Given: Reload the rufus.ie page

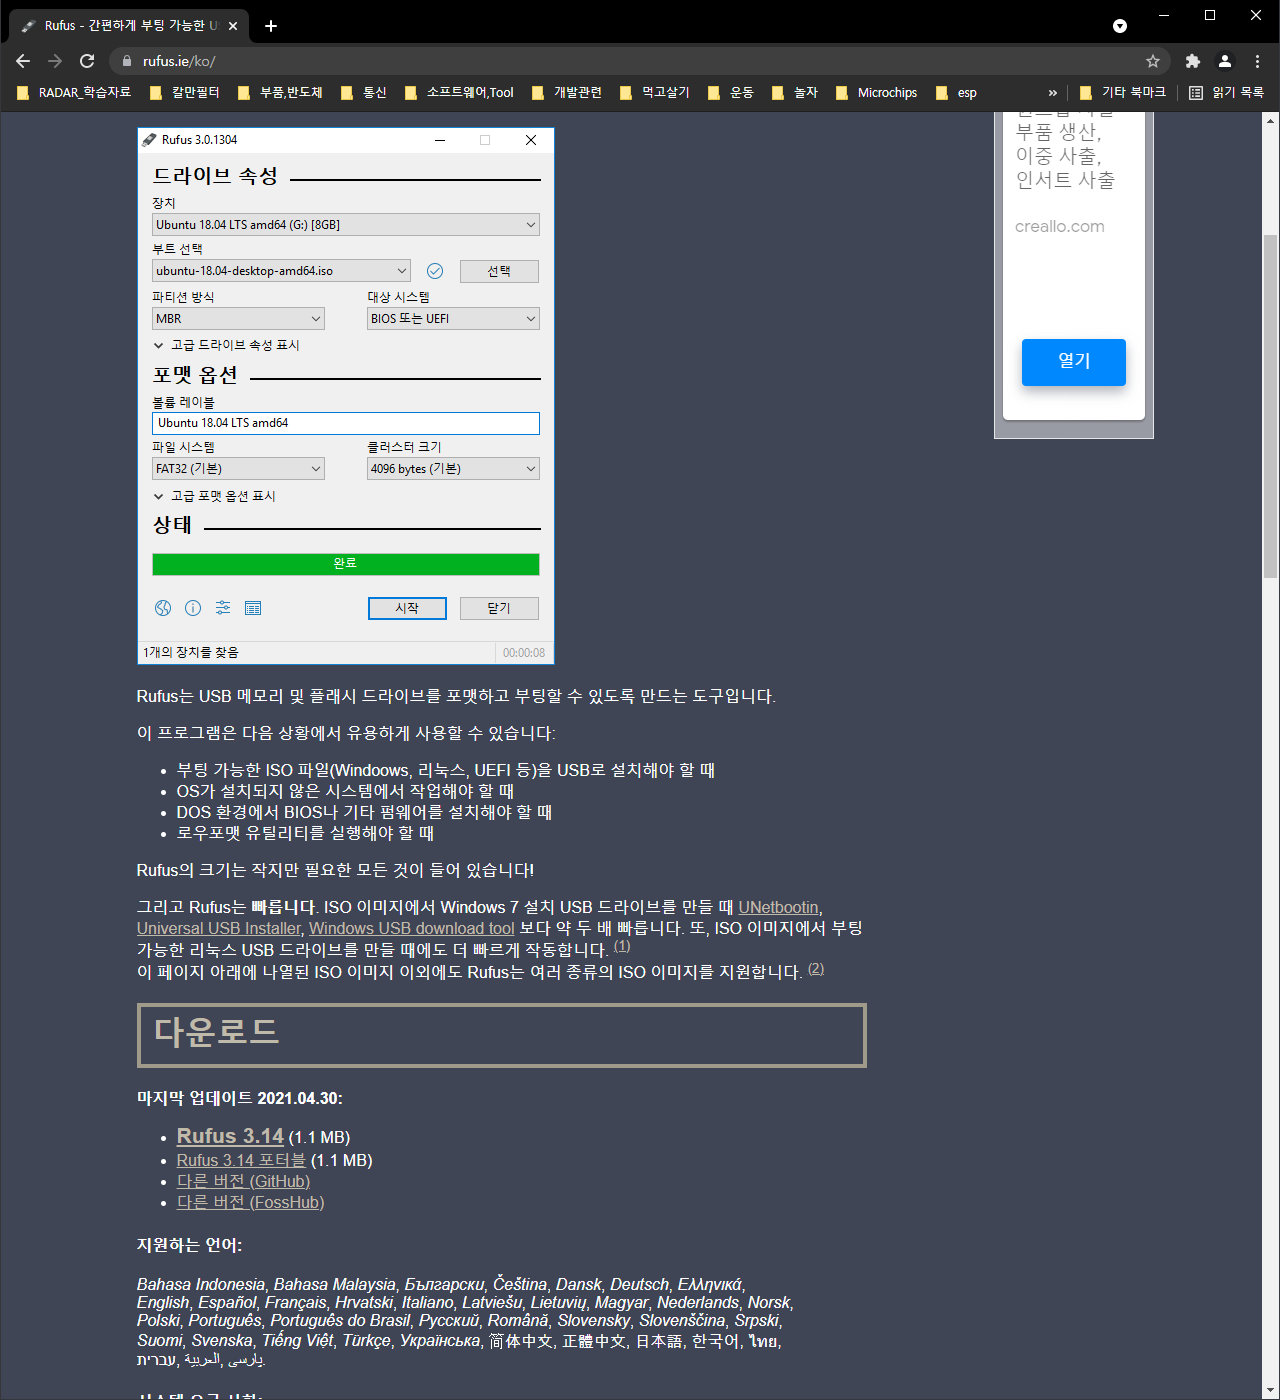Looking at the screenshot, I should tap(87, 61).
